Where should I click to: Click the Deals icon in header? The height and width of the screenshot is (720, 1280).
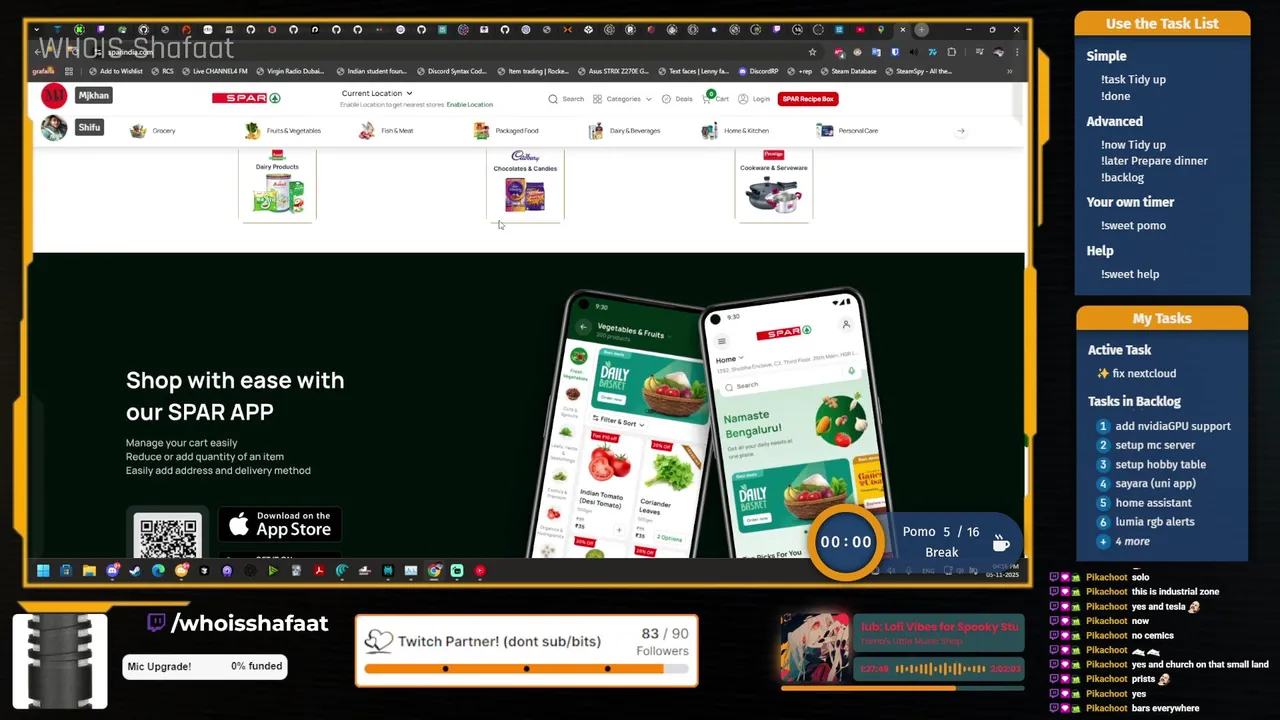(666, 99)
